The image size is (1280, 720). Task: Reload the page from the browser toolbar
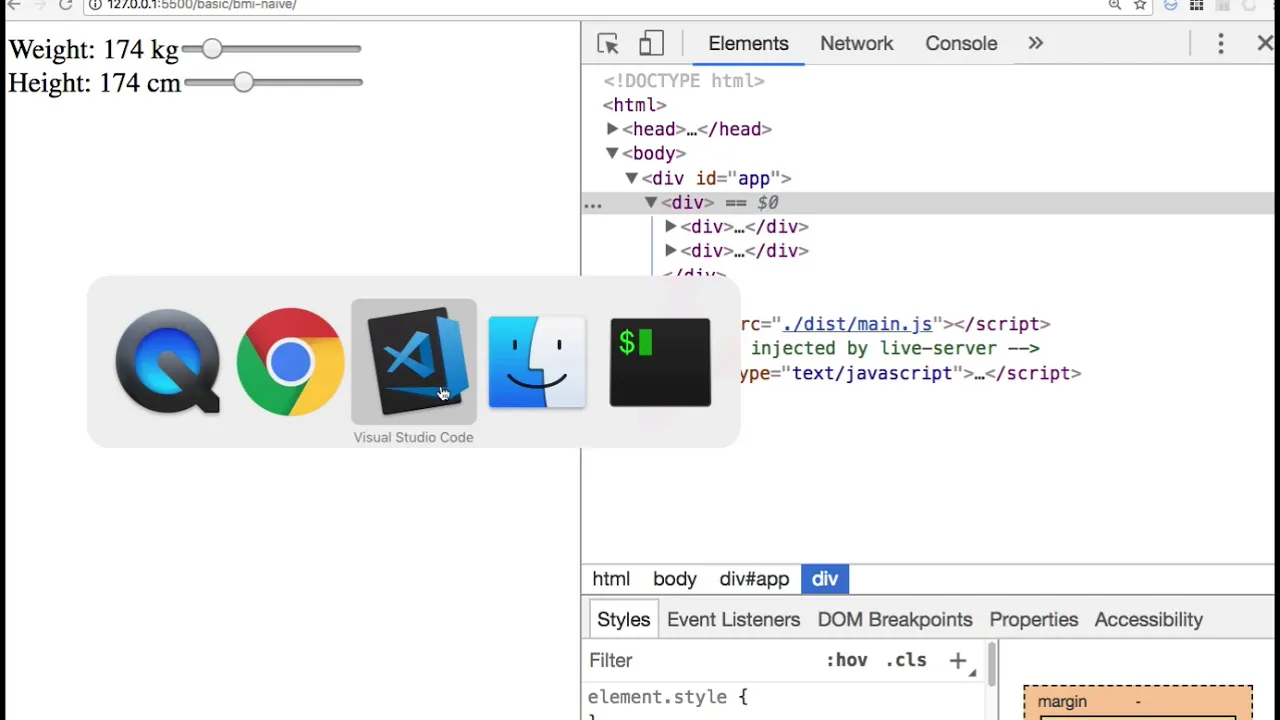point(65,5)
